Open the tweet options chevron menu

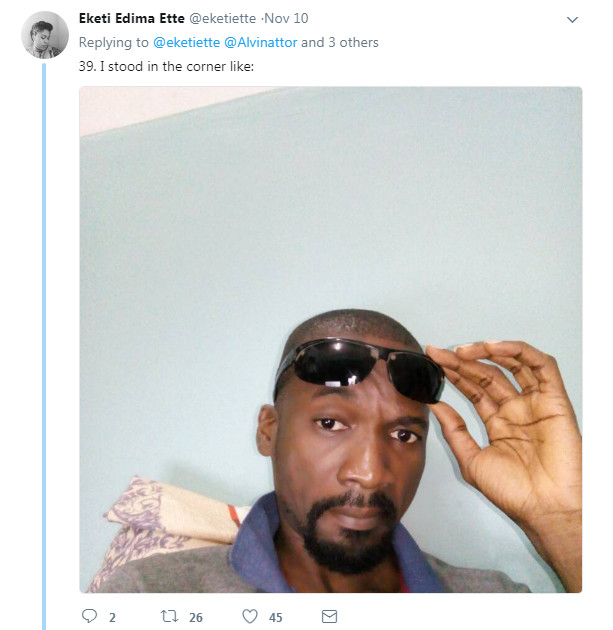pyautogui.click(x=572, y=19)
